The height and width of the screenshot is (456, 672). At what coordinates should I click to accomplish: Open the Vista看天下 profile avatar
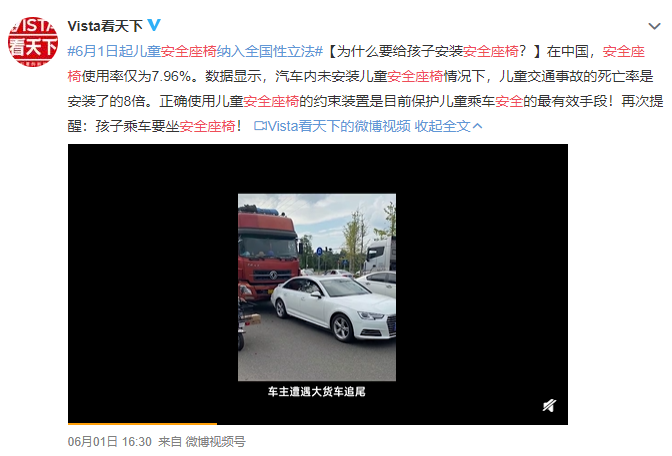click(x=33, y=42)
